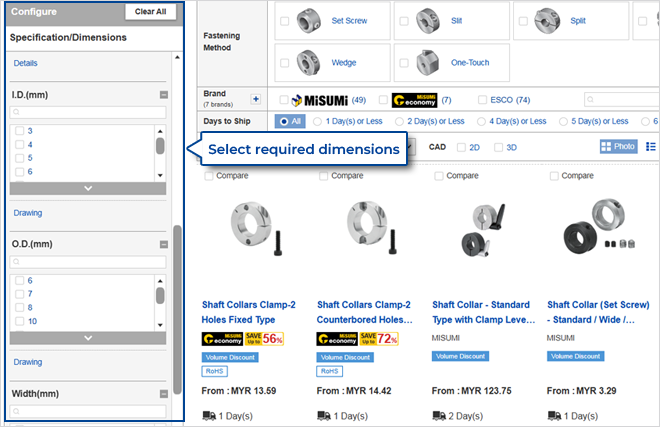The image size is (660, 427).
Task: Open the Drawing link under I.D.
Action: coord(27,212)
